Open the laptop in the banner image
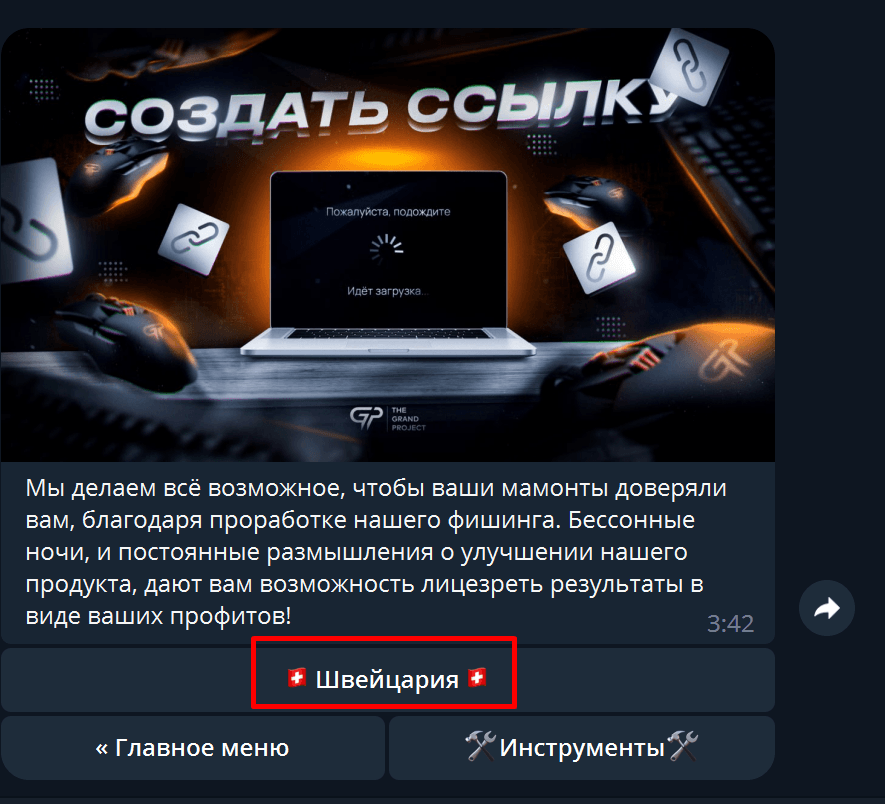Screen dimensions: 885x804 click(388, 264)
